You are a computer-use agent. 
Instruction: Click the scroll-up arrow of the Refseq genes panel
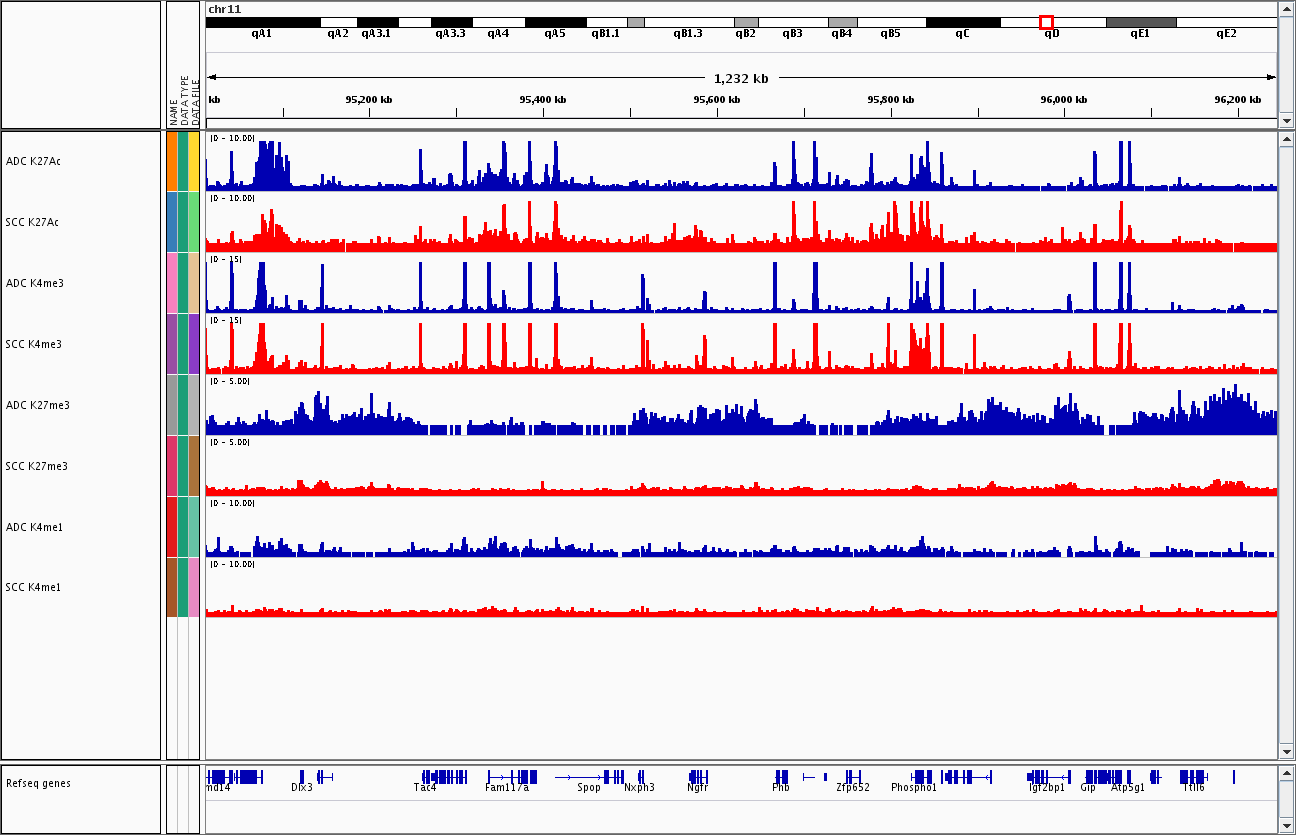point(1285,773)
